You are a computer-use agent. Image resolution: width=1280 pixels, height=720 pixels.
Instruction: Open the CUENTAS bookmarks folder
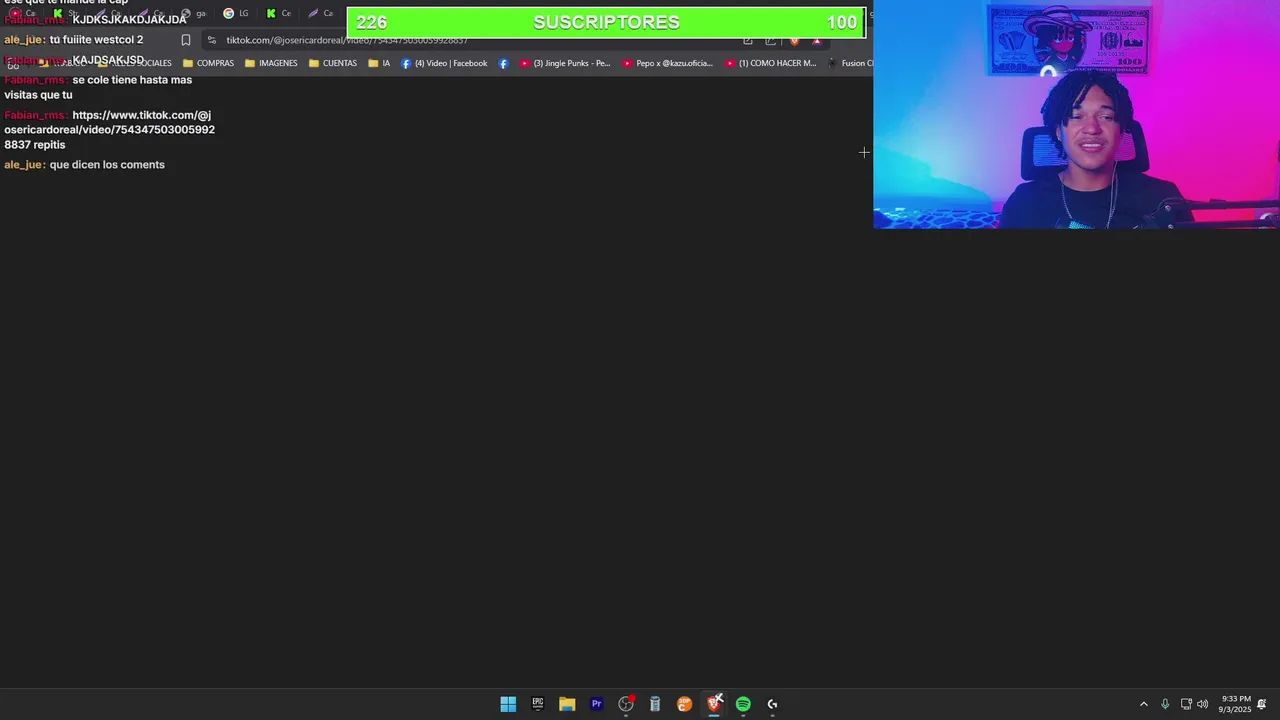(332, 63)
